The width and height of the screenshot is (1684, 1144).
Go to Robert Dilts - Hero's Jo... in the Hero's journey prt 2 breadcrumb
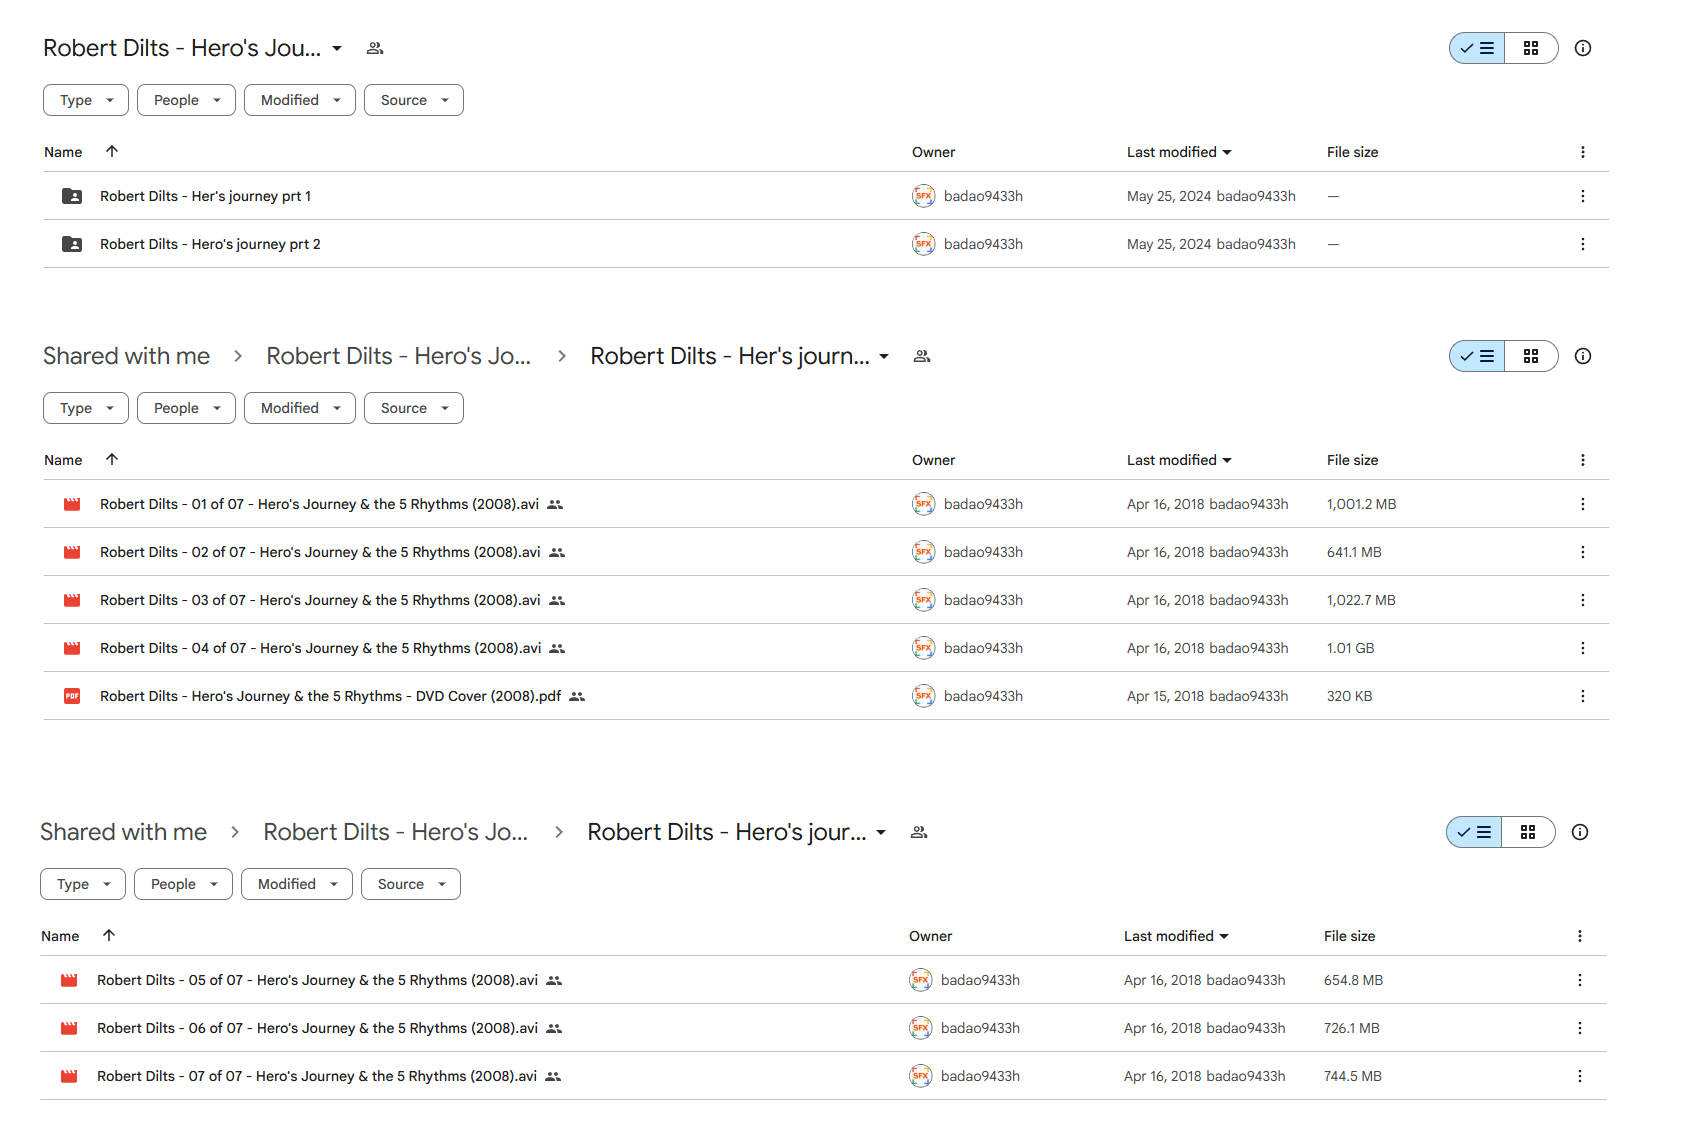(x=395, y=832)
